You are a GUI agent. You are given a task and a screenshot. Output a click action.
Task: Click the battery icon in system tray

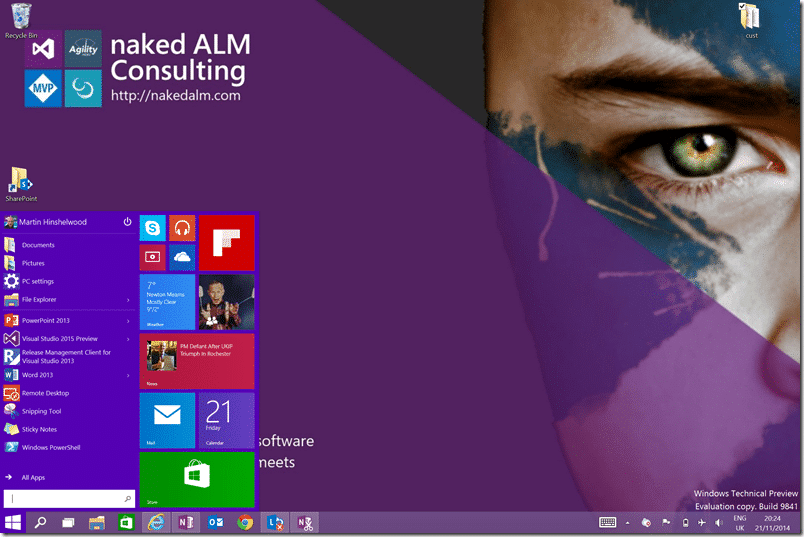(x=686, y=523)
